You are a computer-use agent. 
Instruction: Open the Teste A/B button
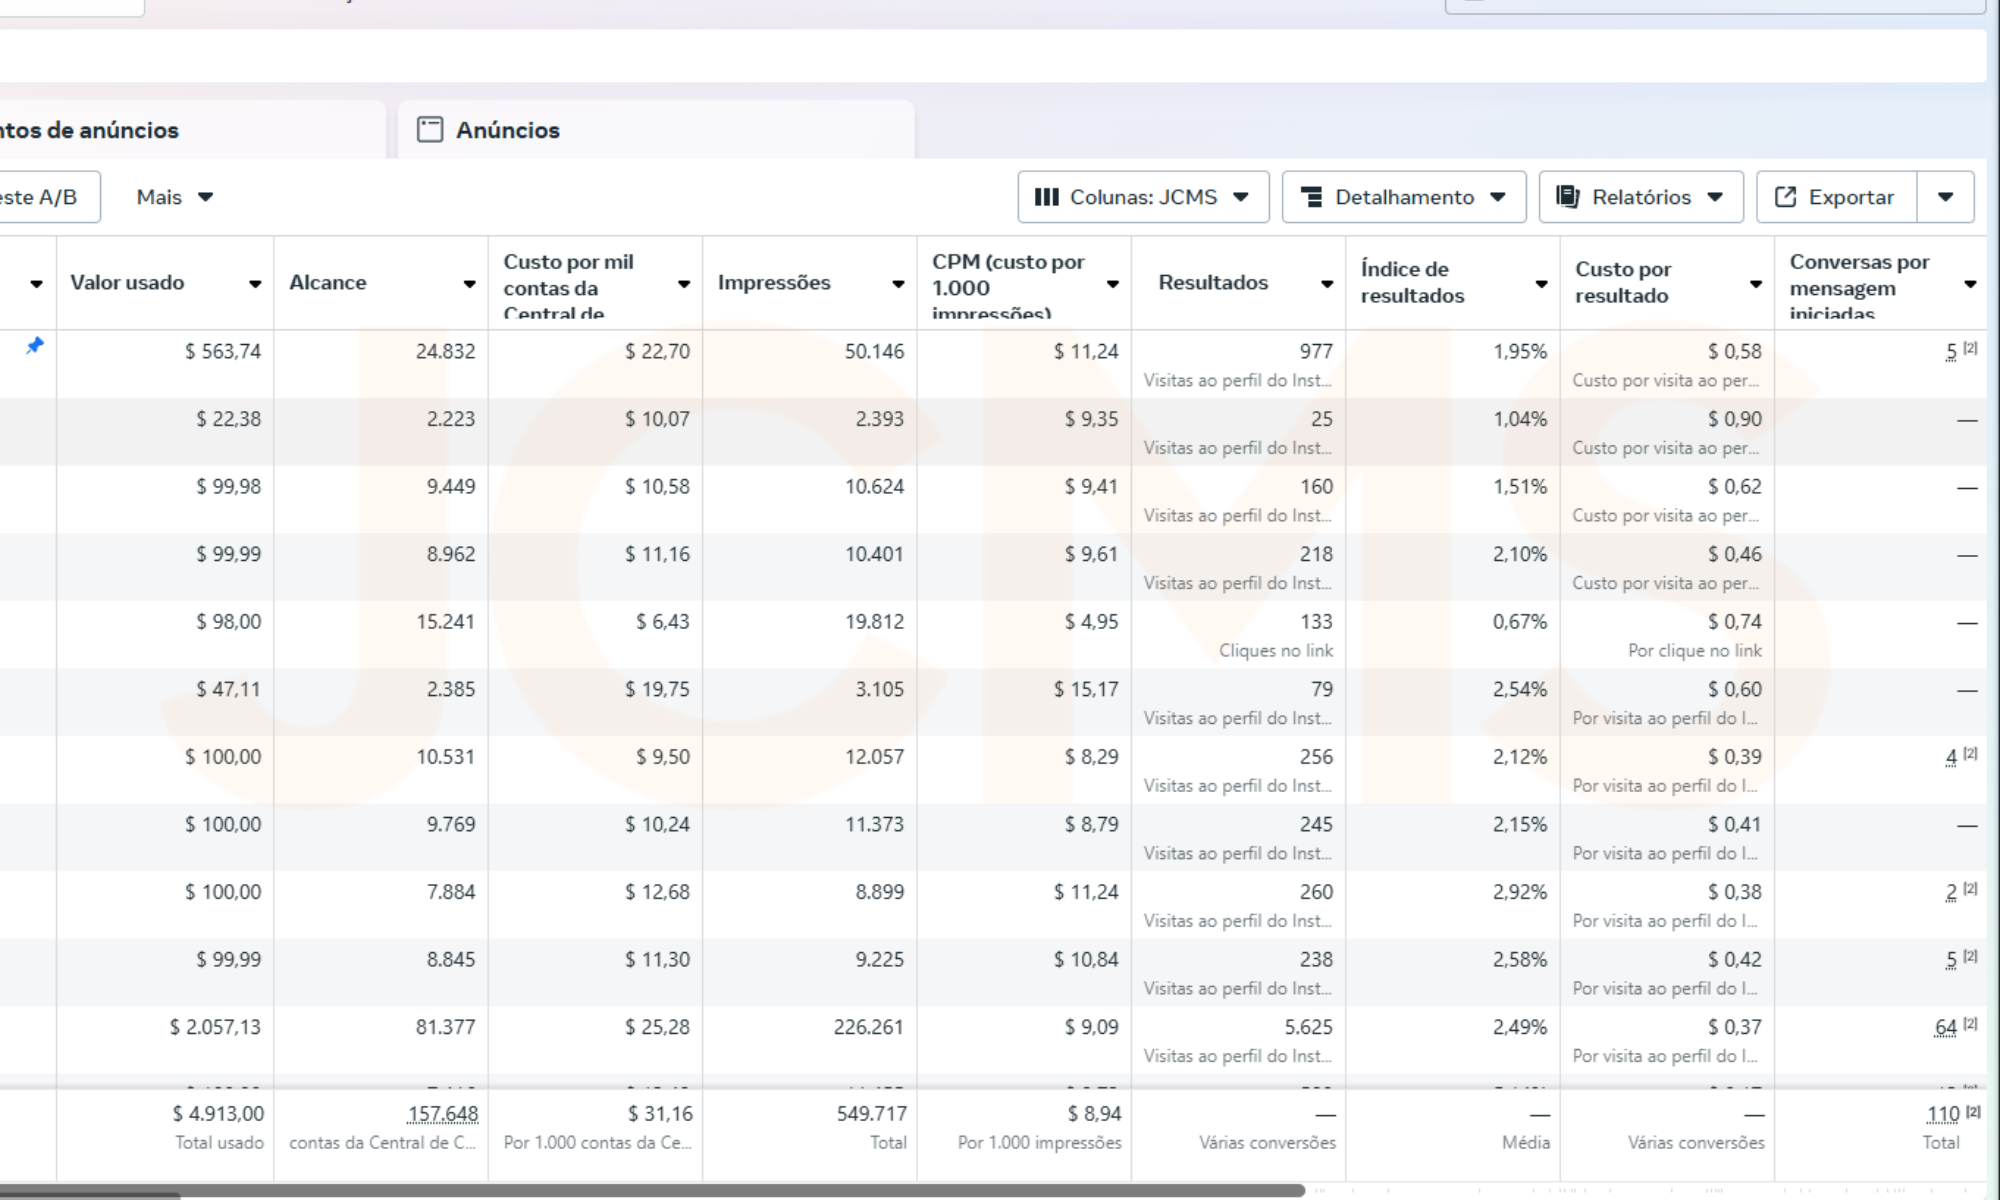pos(50,197)
